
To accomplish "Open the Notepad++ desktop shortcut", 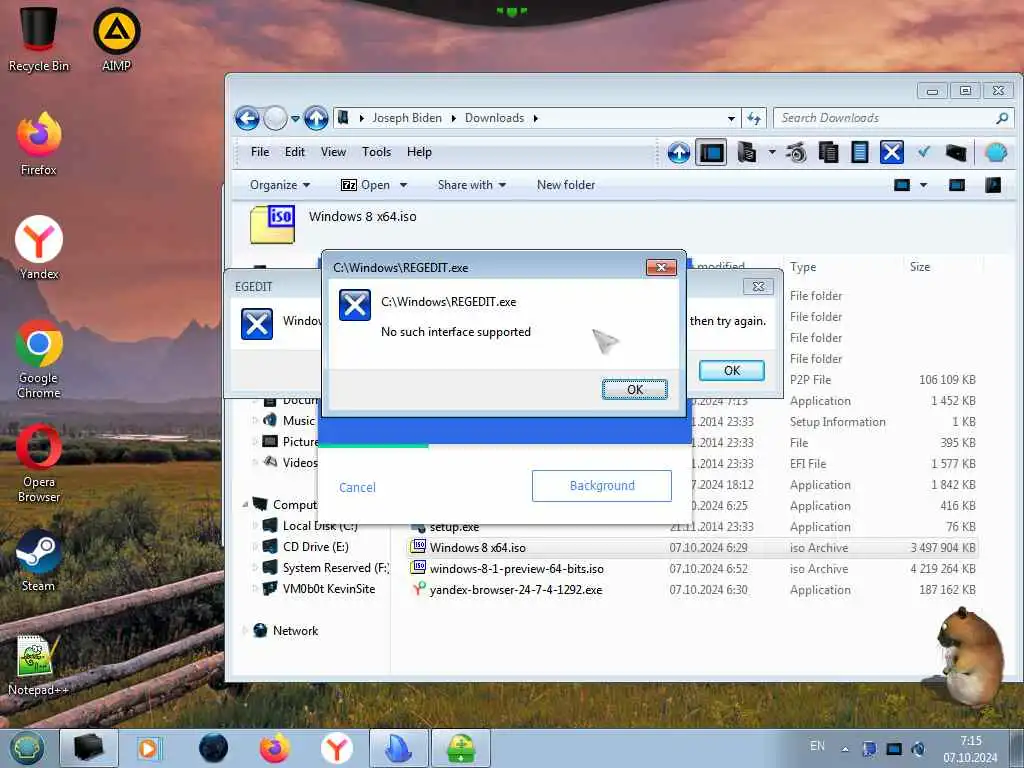I will [x=39, y=664].
